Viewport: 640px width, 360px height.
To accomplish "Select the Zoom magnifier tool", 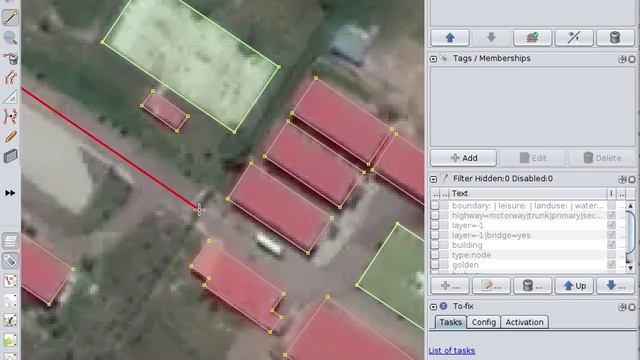I will [x=10, y=38].
